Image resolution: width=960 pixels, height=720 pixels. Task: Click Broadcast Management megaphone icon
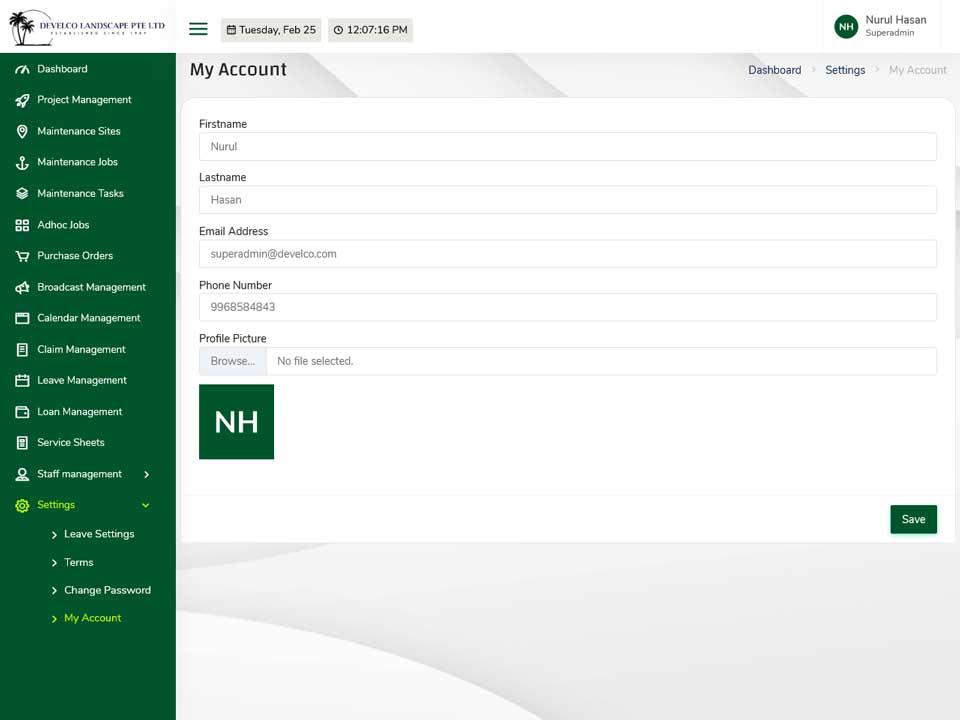point(22,287)
